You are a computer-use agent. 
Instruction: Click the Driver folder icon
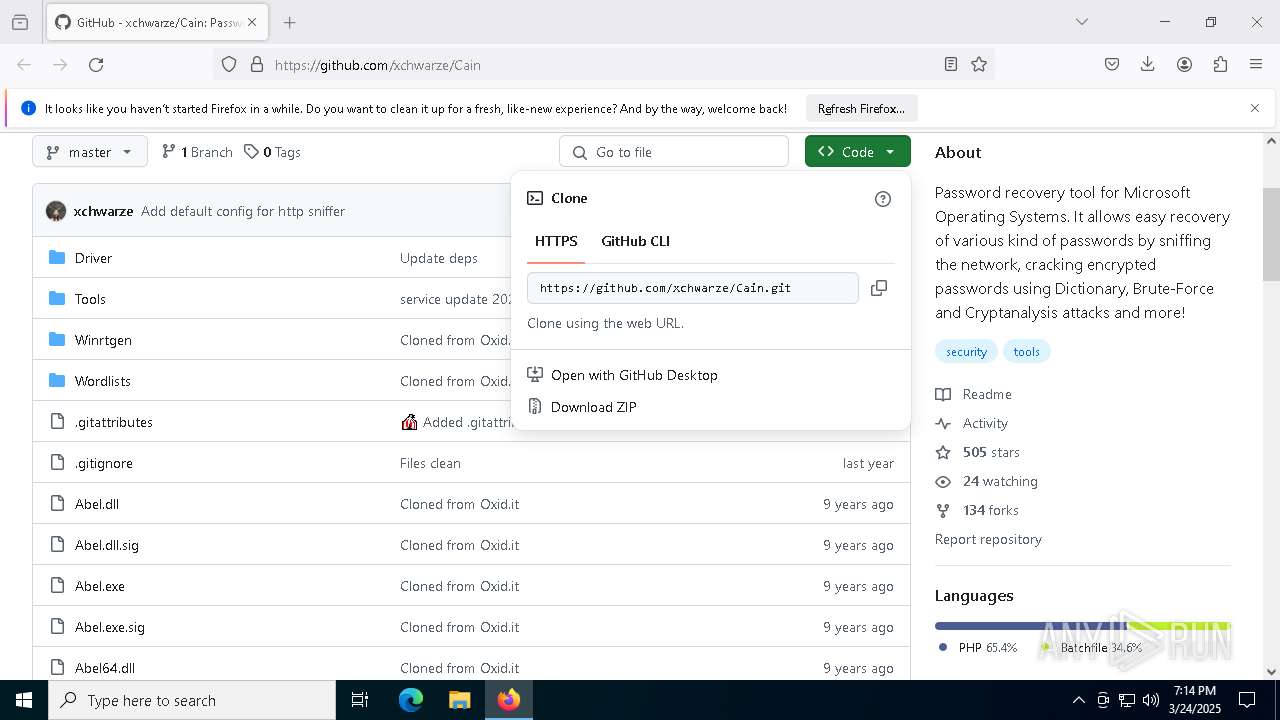coord(57,258)
